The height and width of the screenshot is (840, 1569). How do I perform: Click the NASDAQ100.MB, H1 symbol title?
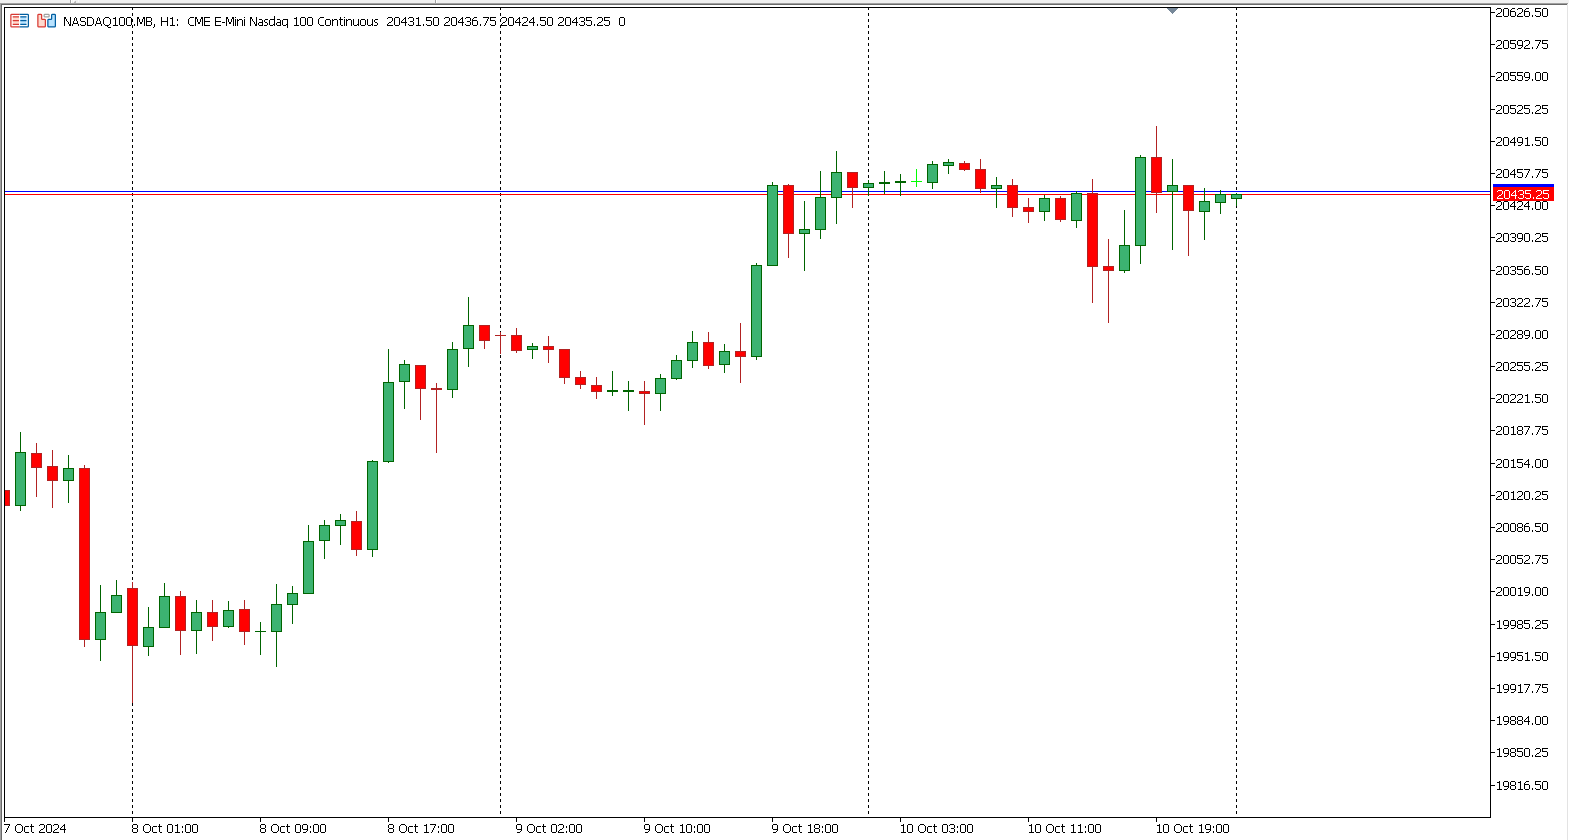tap(121, 21)
